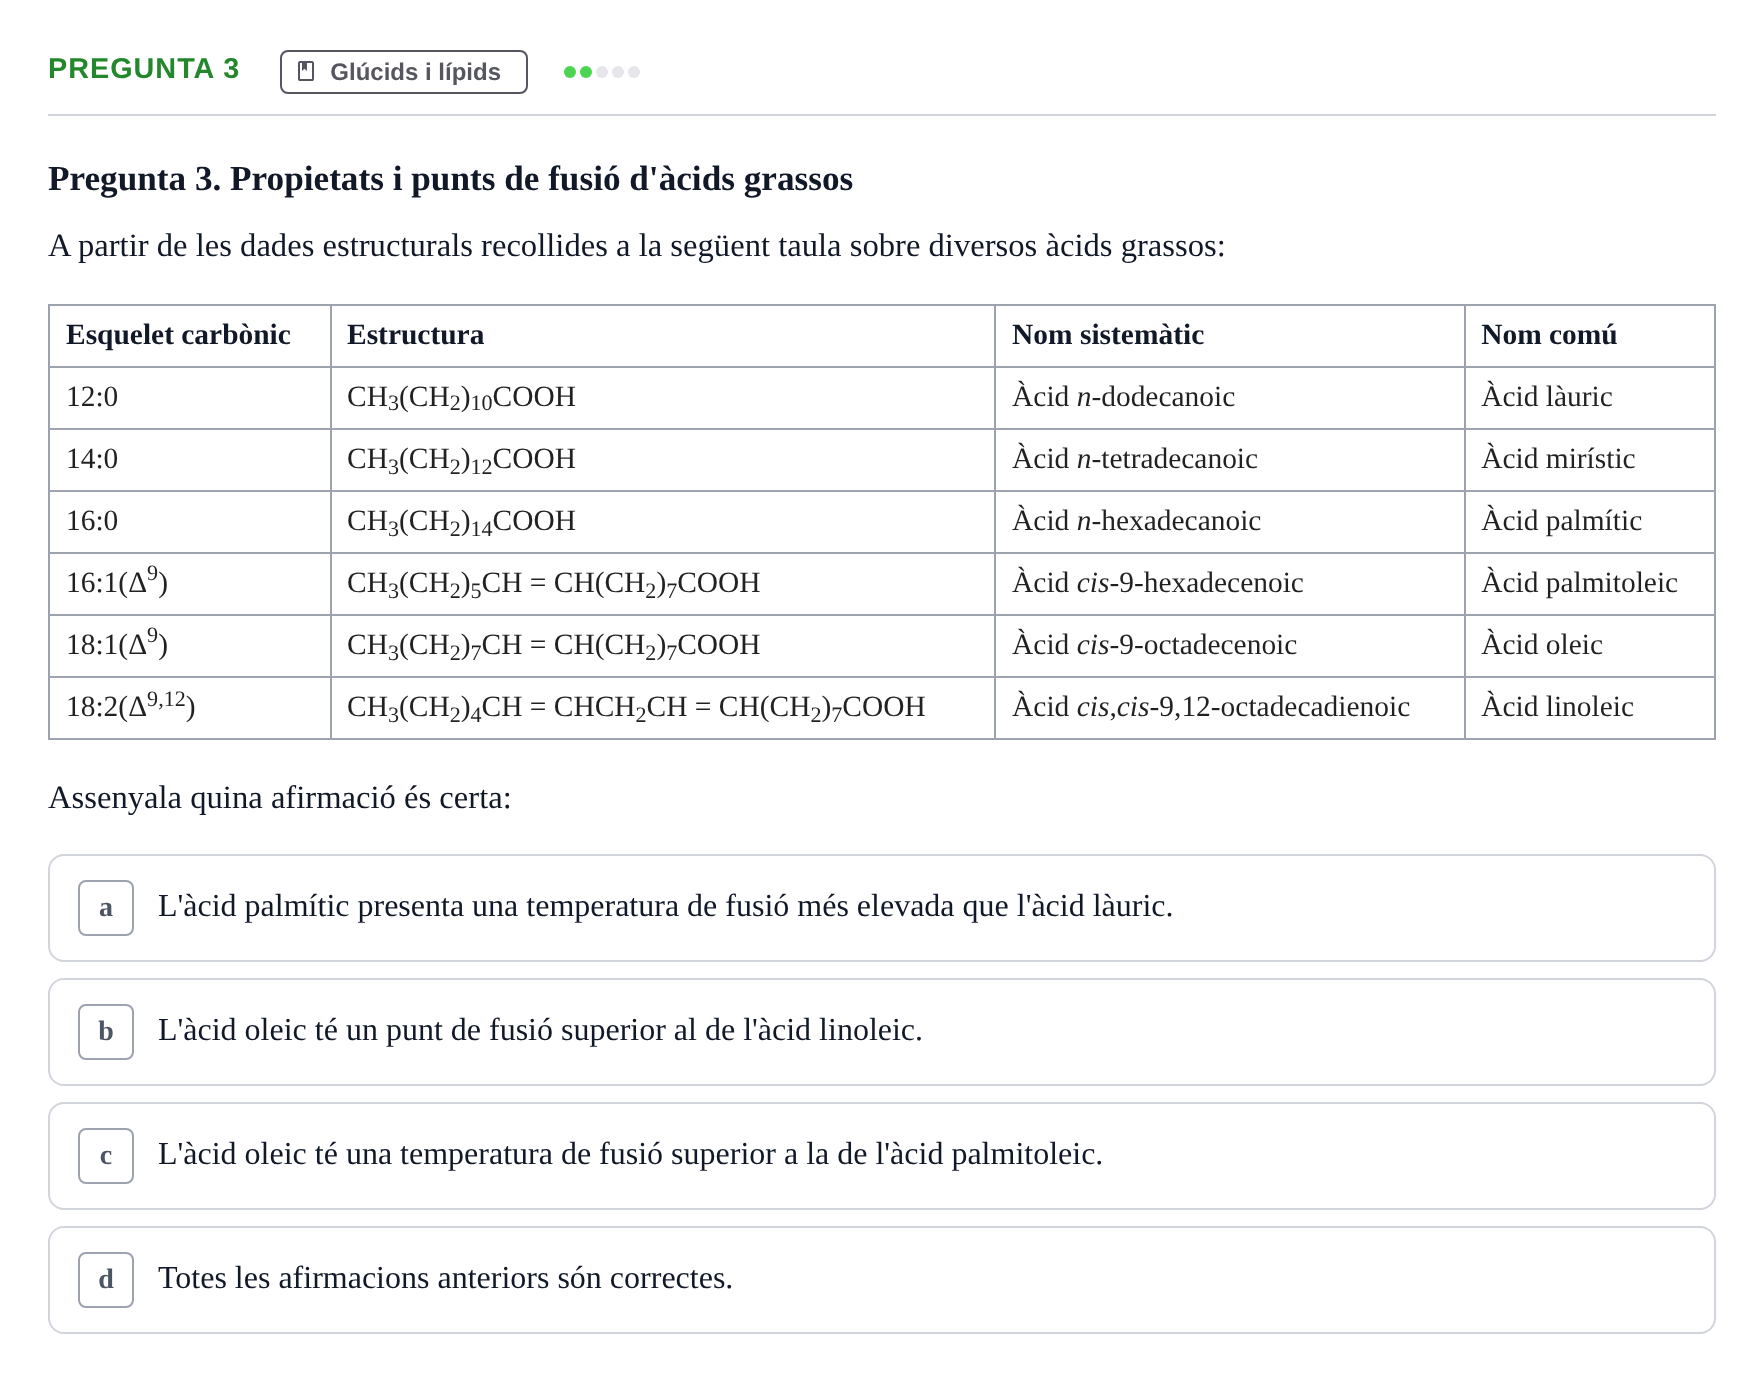
Task: Click the CH3(CH2)10COOH structure cell
Action: pos(663,398)
